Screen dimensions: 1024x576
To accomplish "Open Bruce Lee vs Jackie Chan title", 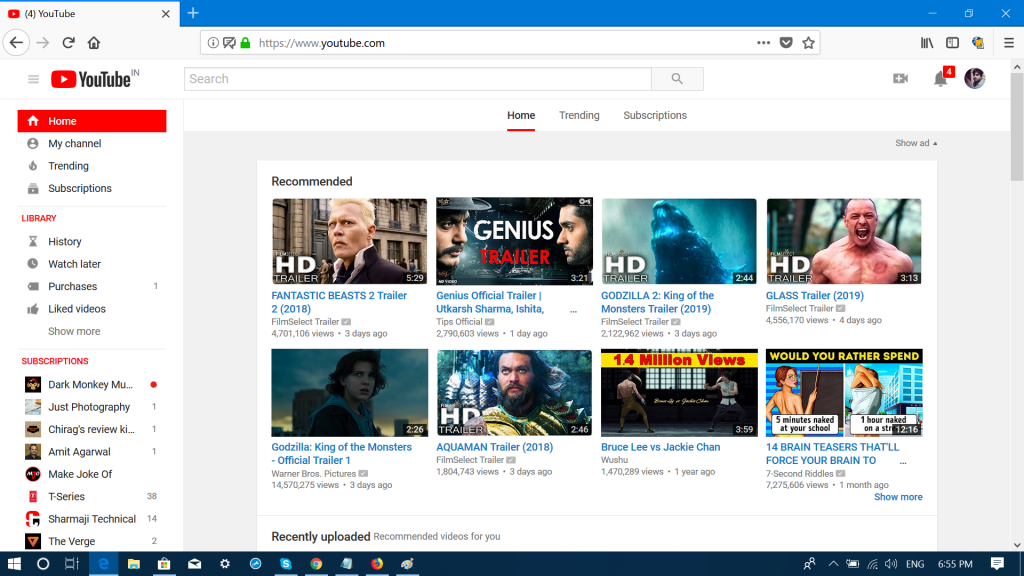I will point(660,447).
